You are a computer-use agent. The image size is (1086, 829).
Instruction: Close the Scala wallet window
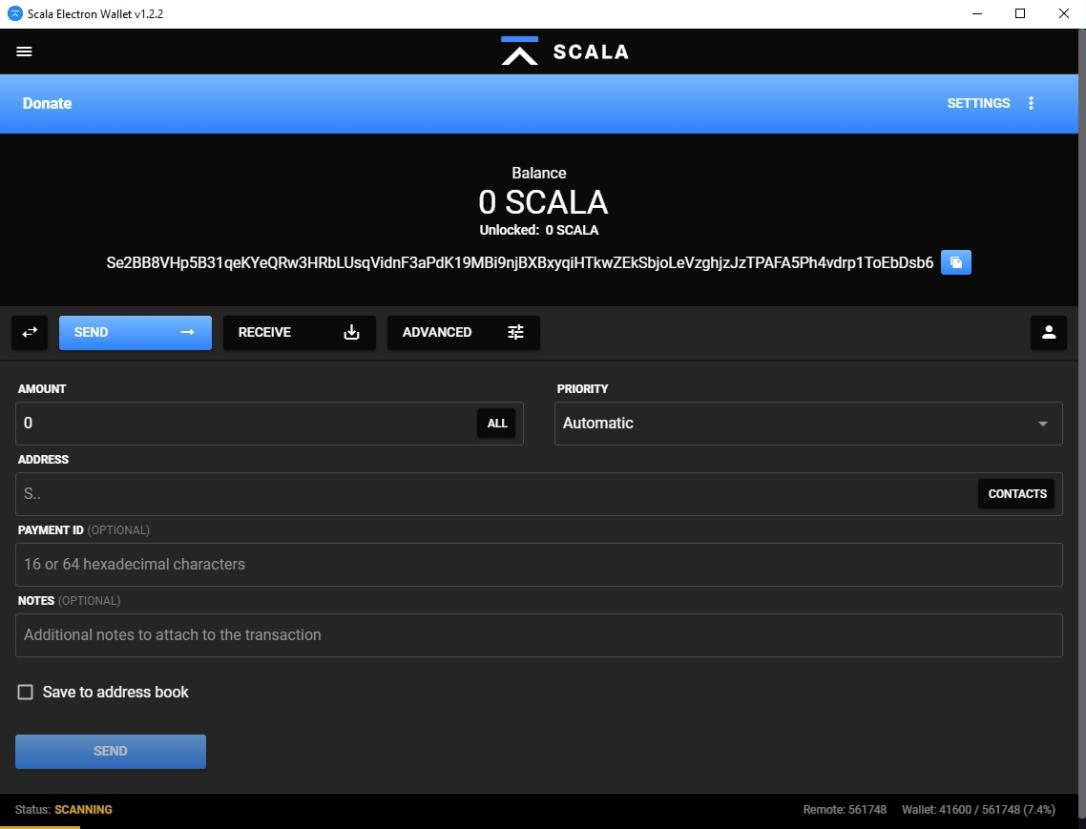(x=1064, y=14)
